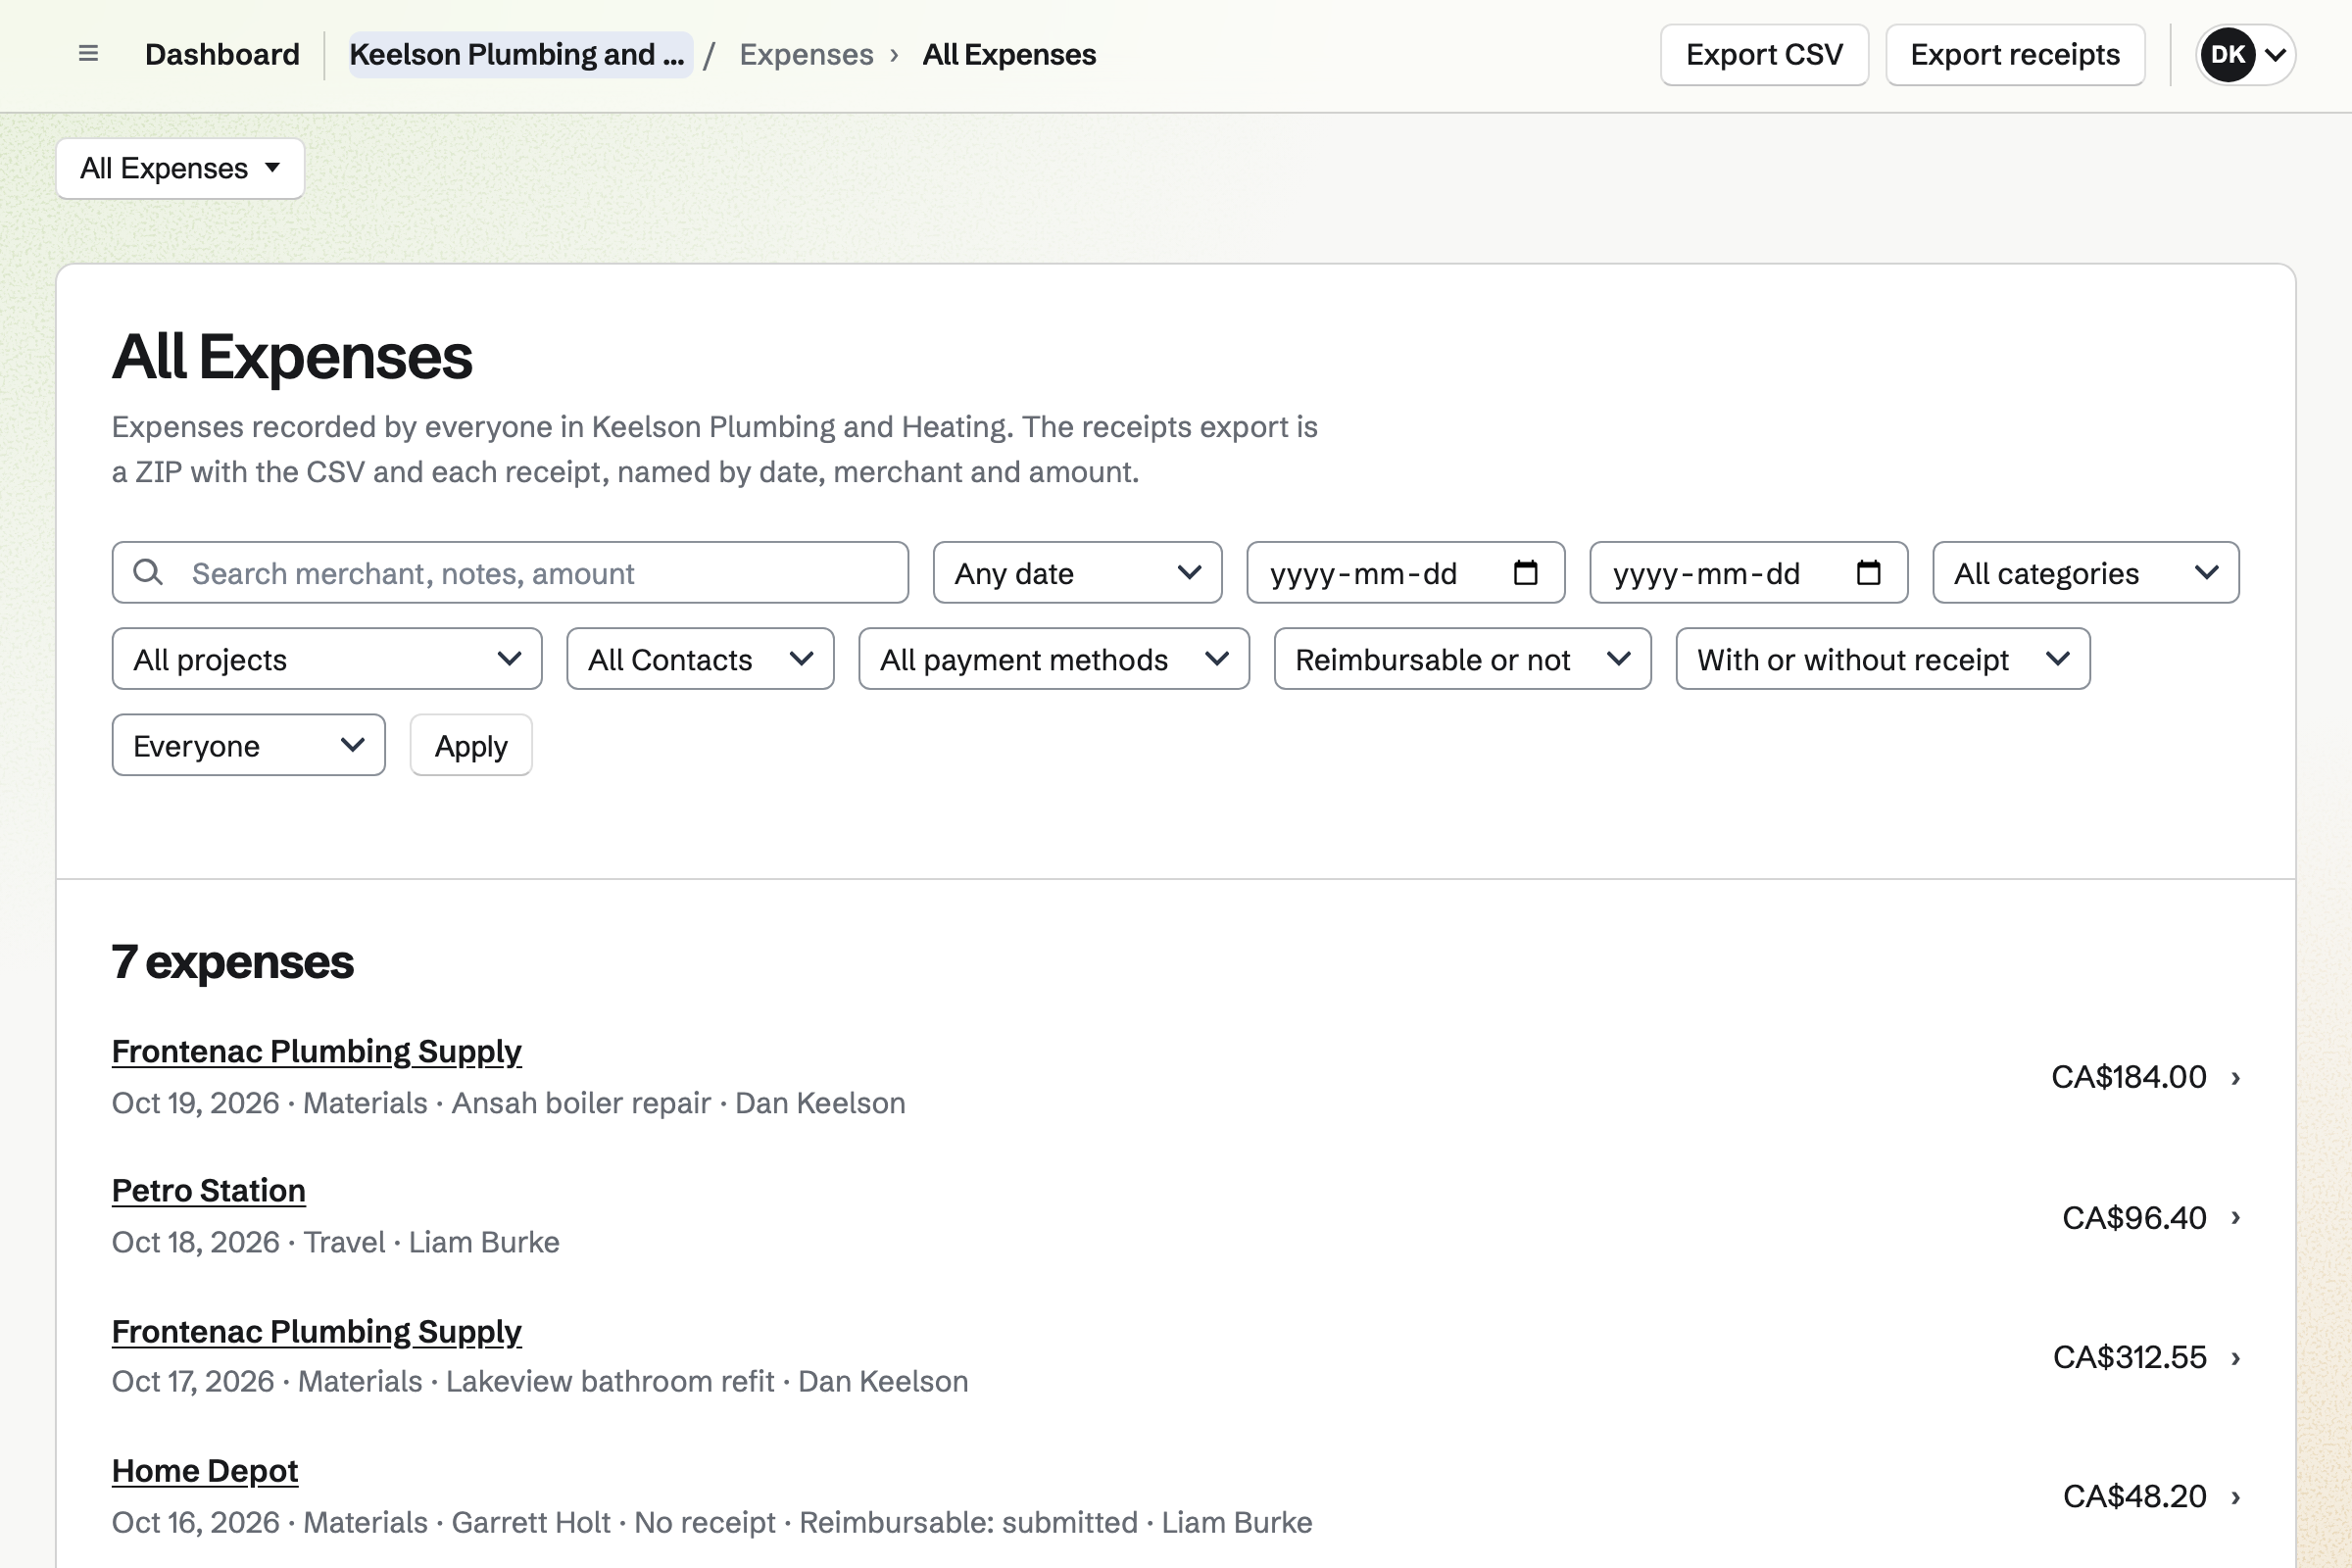Open the Oct 17 Frontenac Plumbing Supply expense

point(316,1331)
